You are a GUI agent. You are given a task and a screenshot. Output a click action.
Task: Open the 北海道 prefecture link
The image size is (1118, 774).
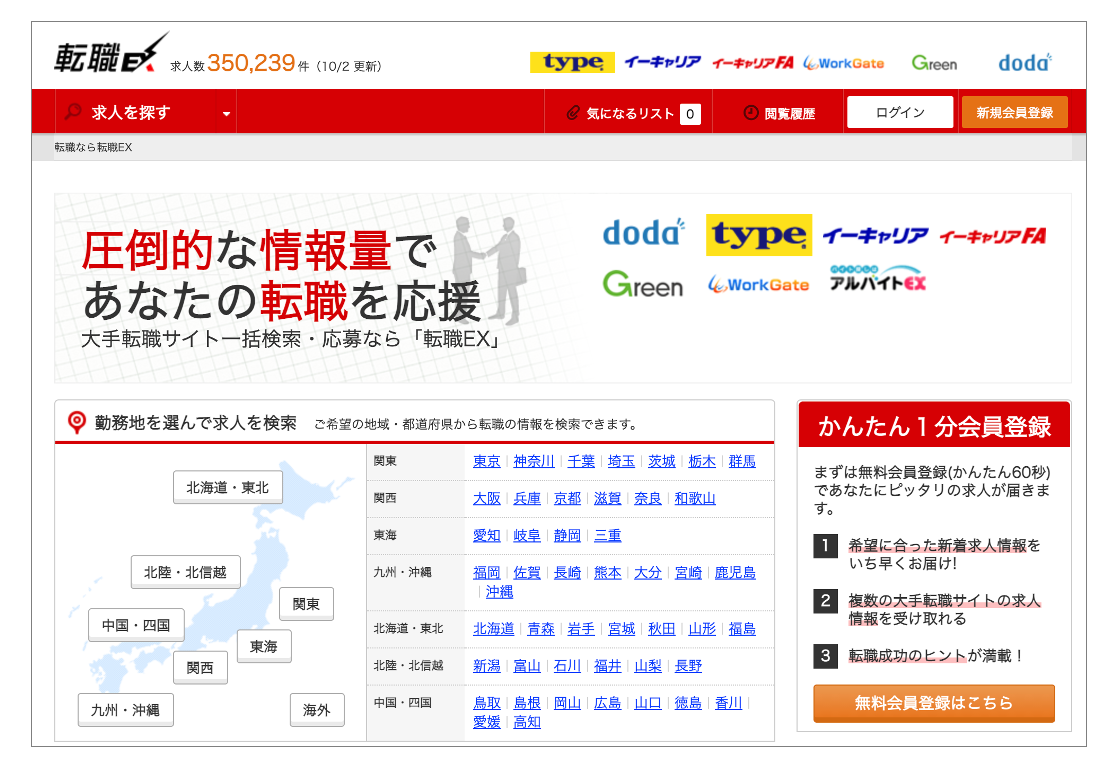tap(493, 629)
